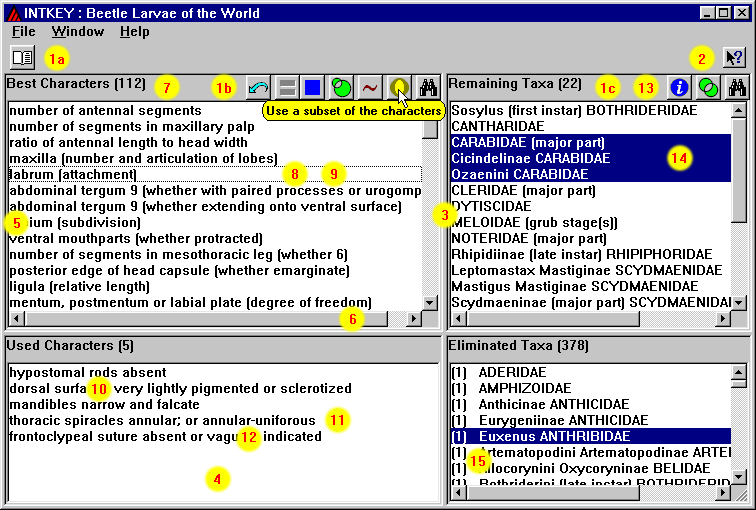Screen dimensions: 756x510
Task: Click down arrow of Remaining Taxa scrollbar
Action: (739, 303)
